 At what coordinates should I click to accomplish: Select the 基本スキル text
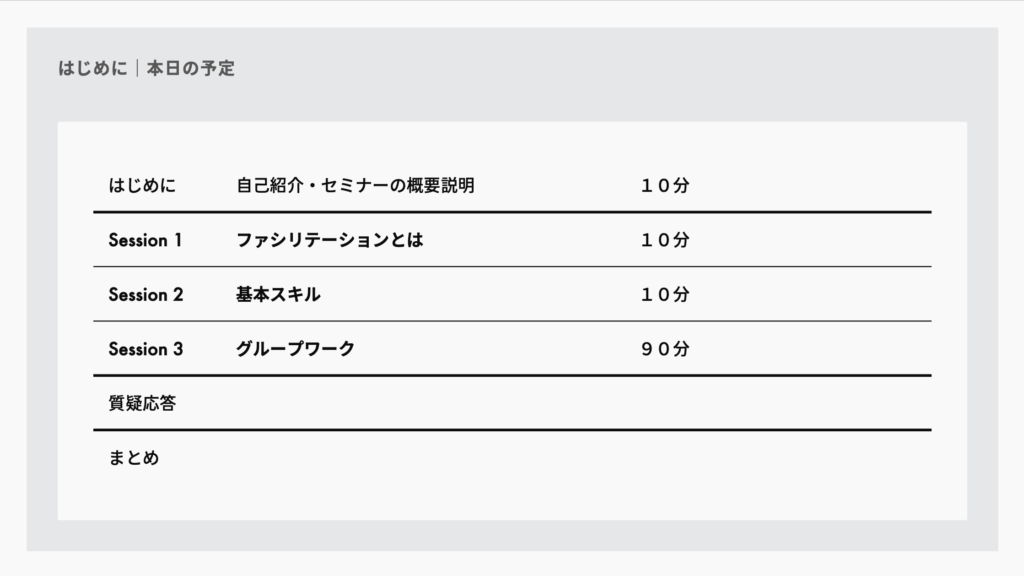278,295
